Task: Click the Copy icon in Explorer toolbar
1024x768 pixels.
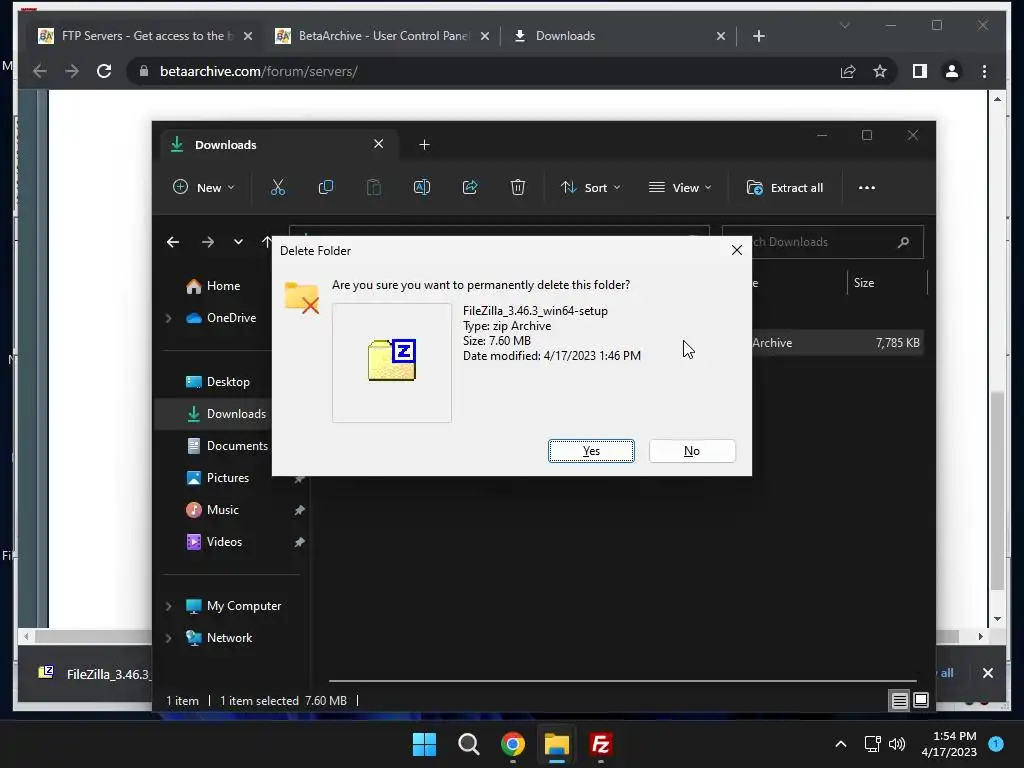Action: (x=325, y=187)
